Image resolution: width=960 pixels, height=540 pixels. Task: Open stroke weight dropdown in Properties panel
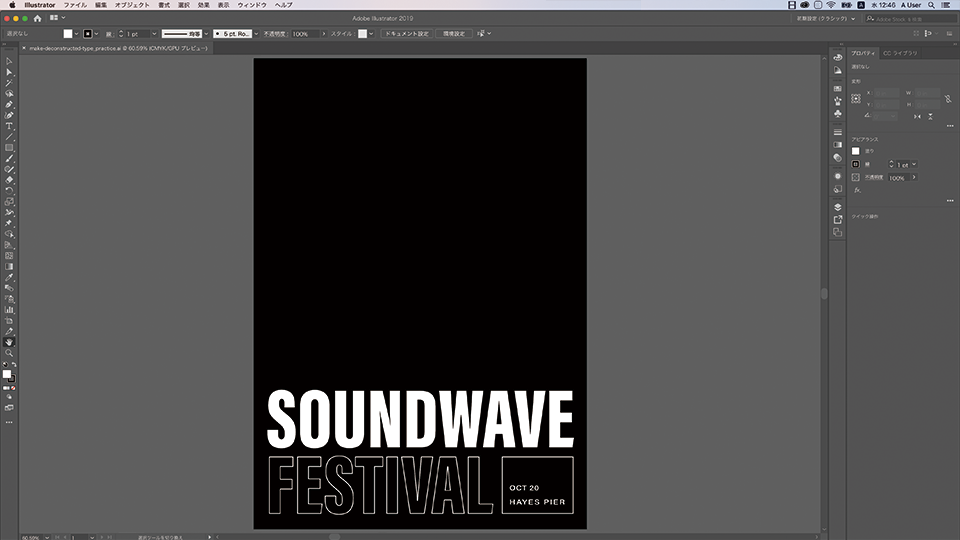point(914,164)
